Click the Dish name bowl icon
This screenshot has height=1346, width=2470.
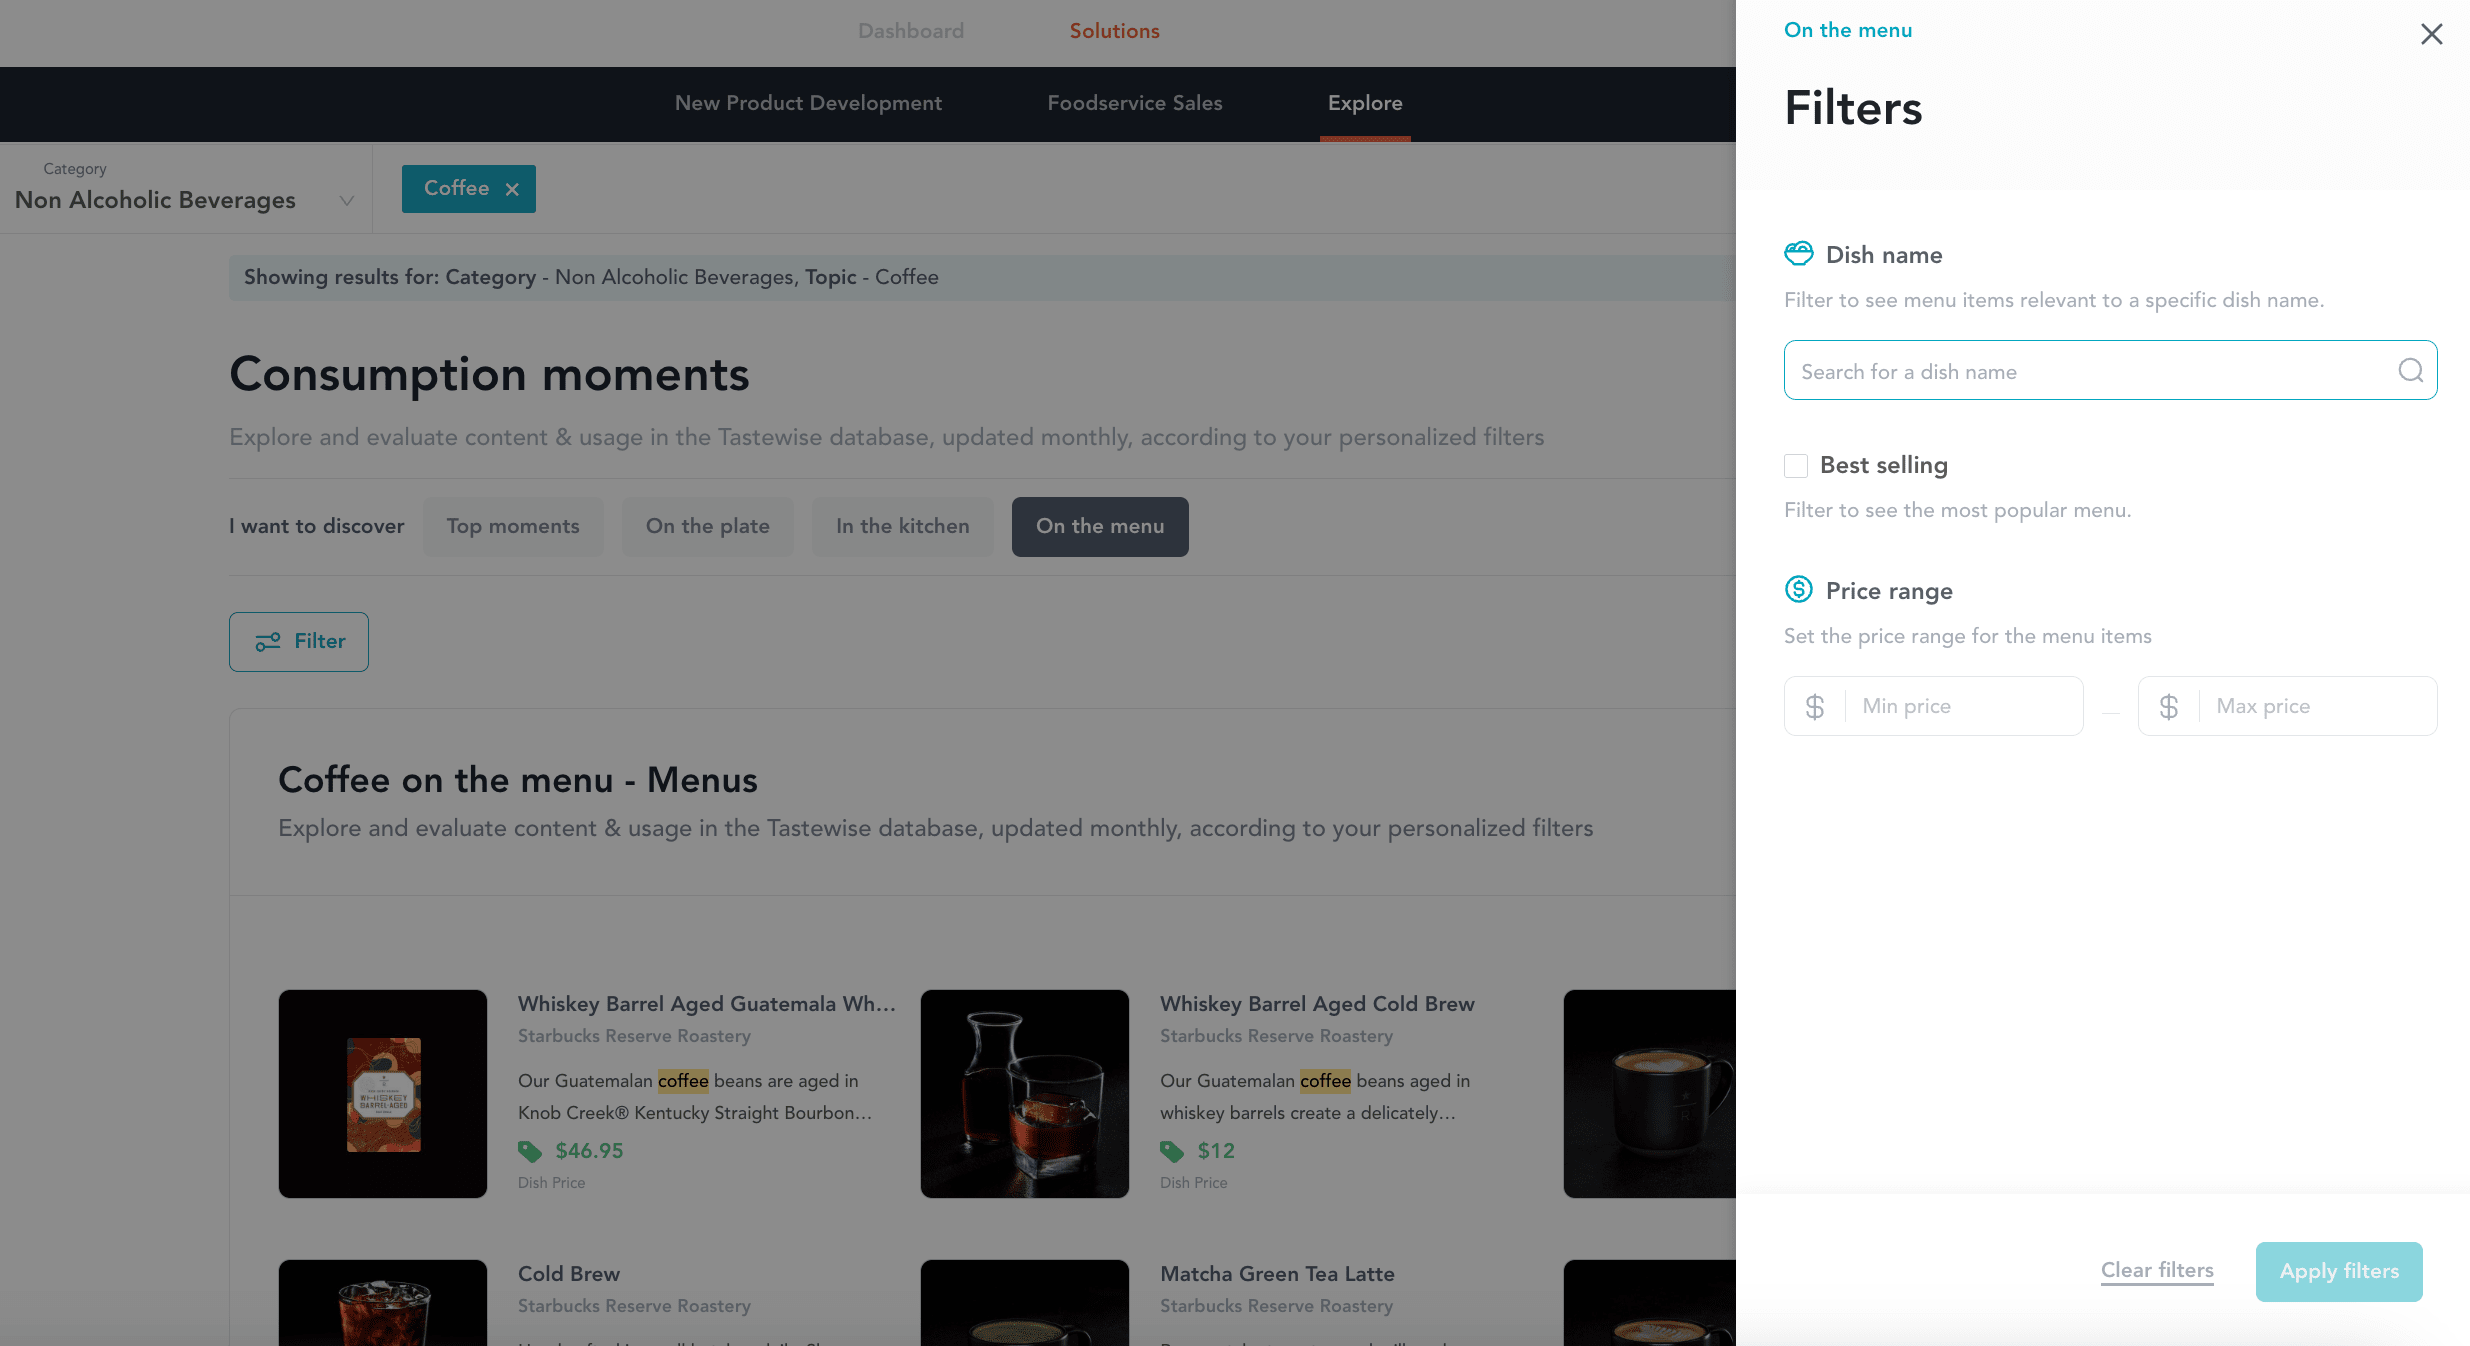point(1798,253)
